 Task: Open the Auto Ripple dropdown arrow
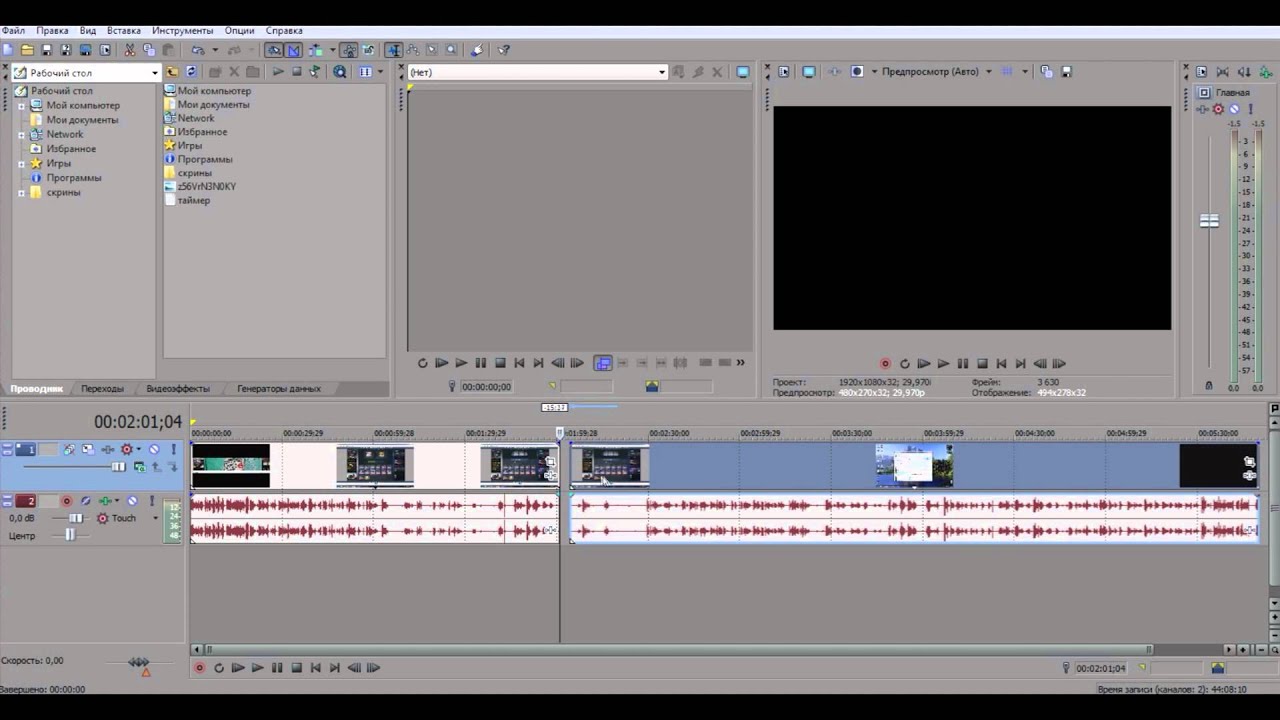pyautogui.click(x=333, y=50)
